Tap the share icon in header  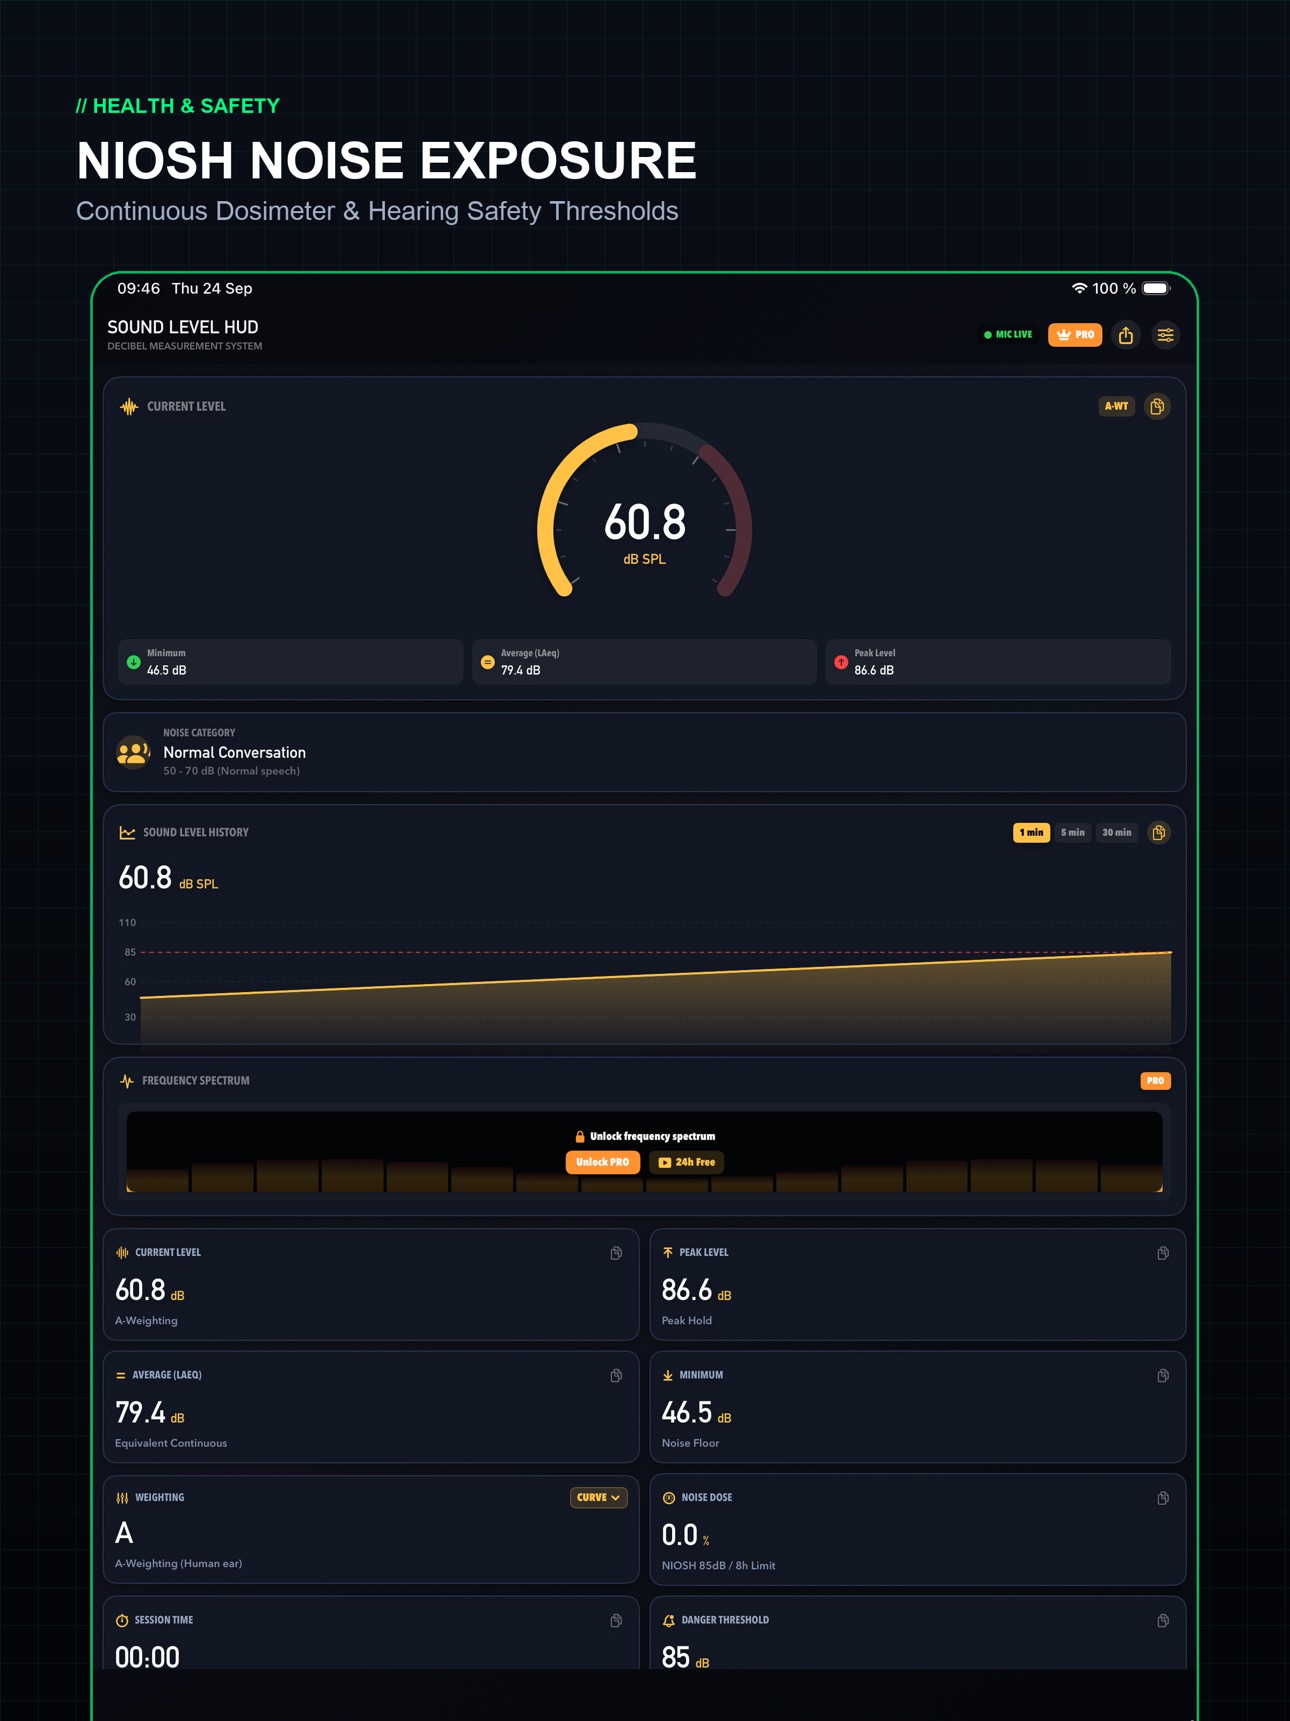point(1126,335)
